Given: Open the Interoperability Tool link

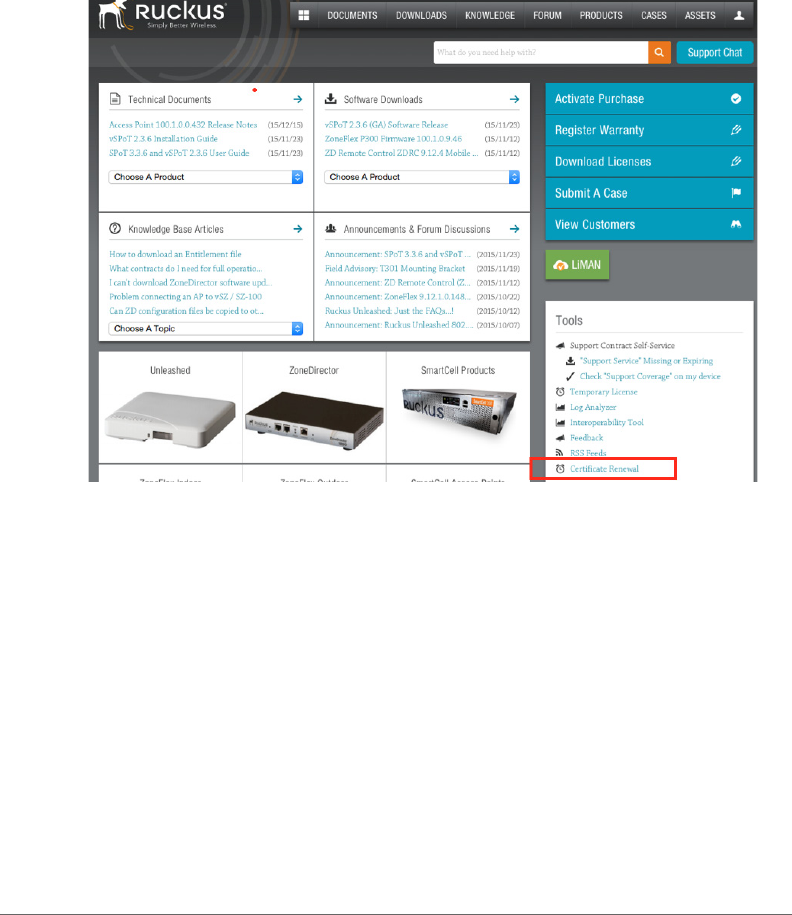Looking at the screenshot, I should (606, 422).
